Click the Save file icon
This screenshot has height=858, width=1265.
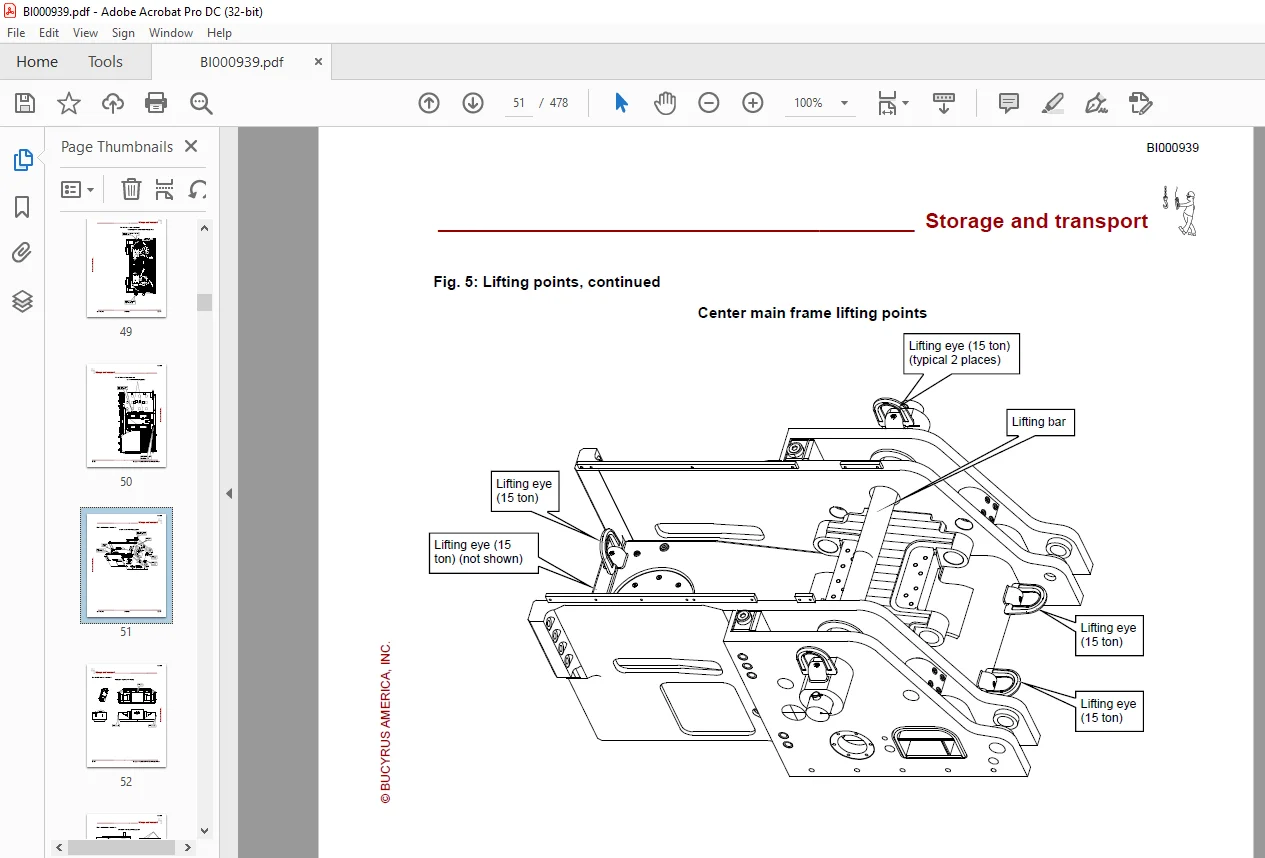(25, 103)
